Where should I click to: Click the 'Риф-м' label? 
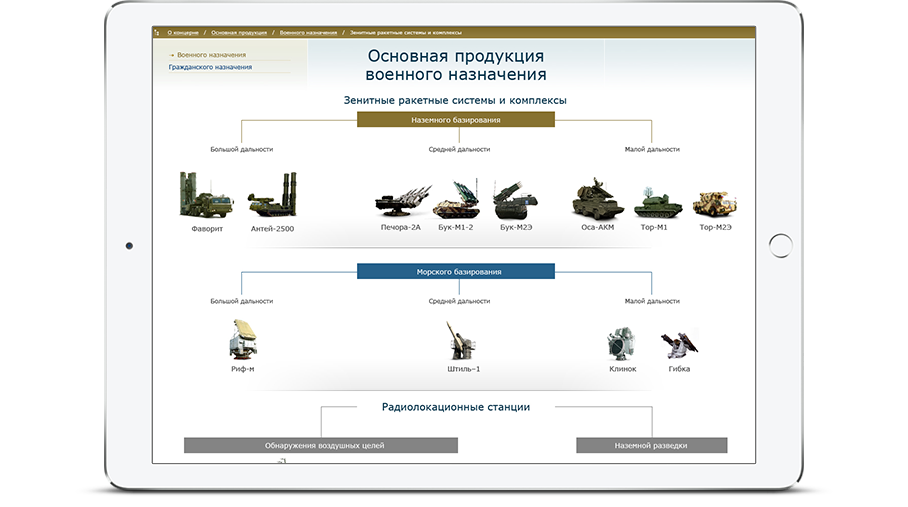(x=243, y=369)
